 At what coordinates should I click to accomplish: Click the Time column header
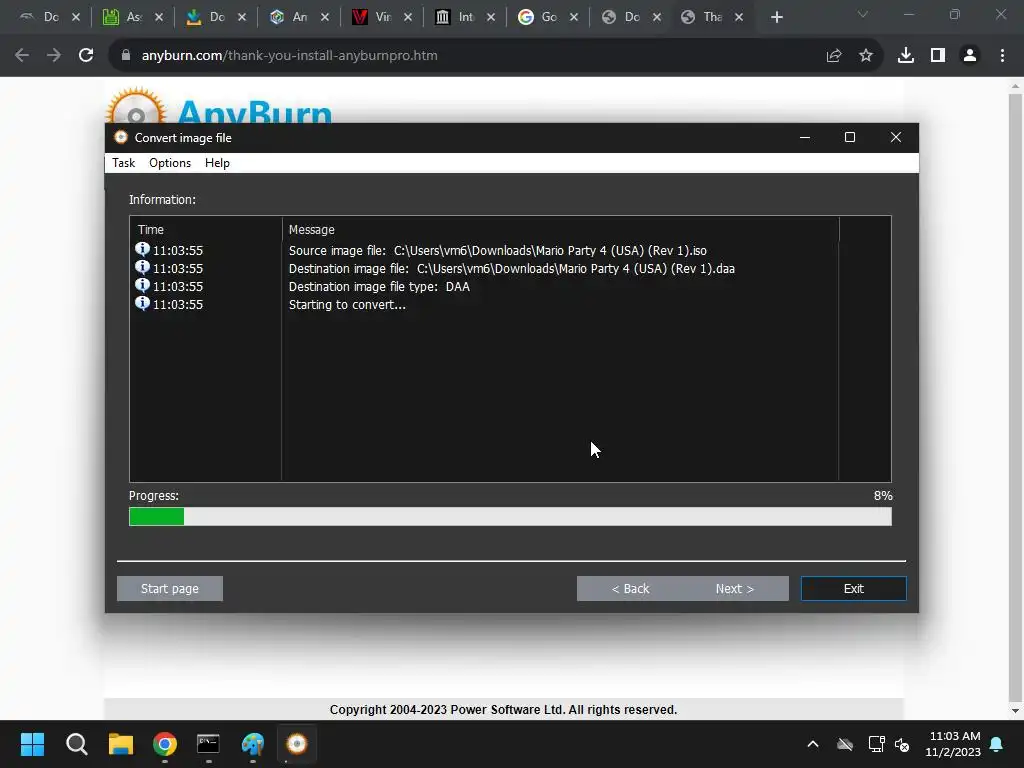pos(206,230)
